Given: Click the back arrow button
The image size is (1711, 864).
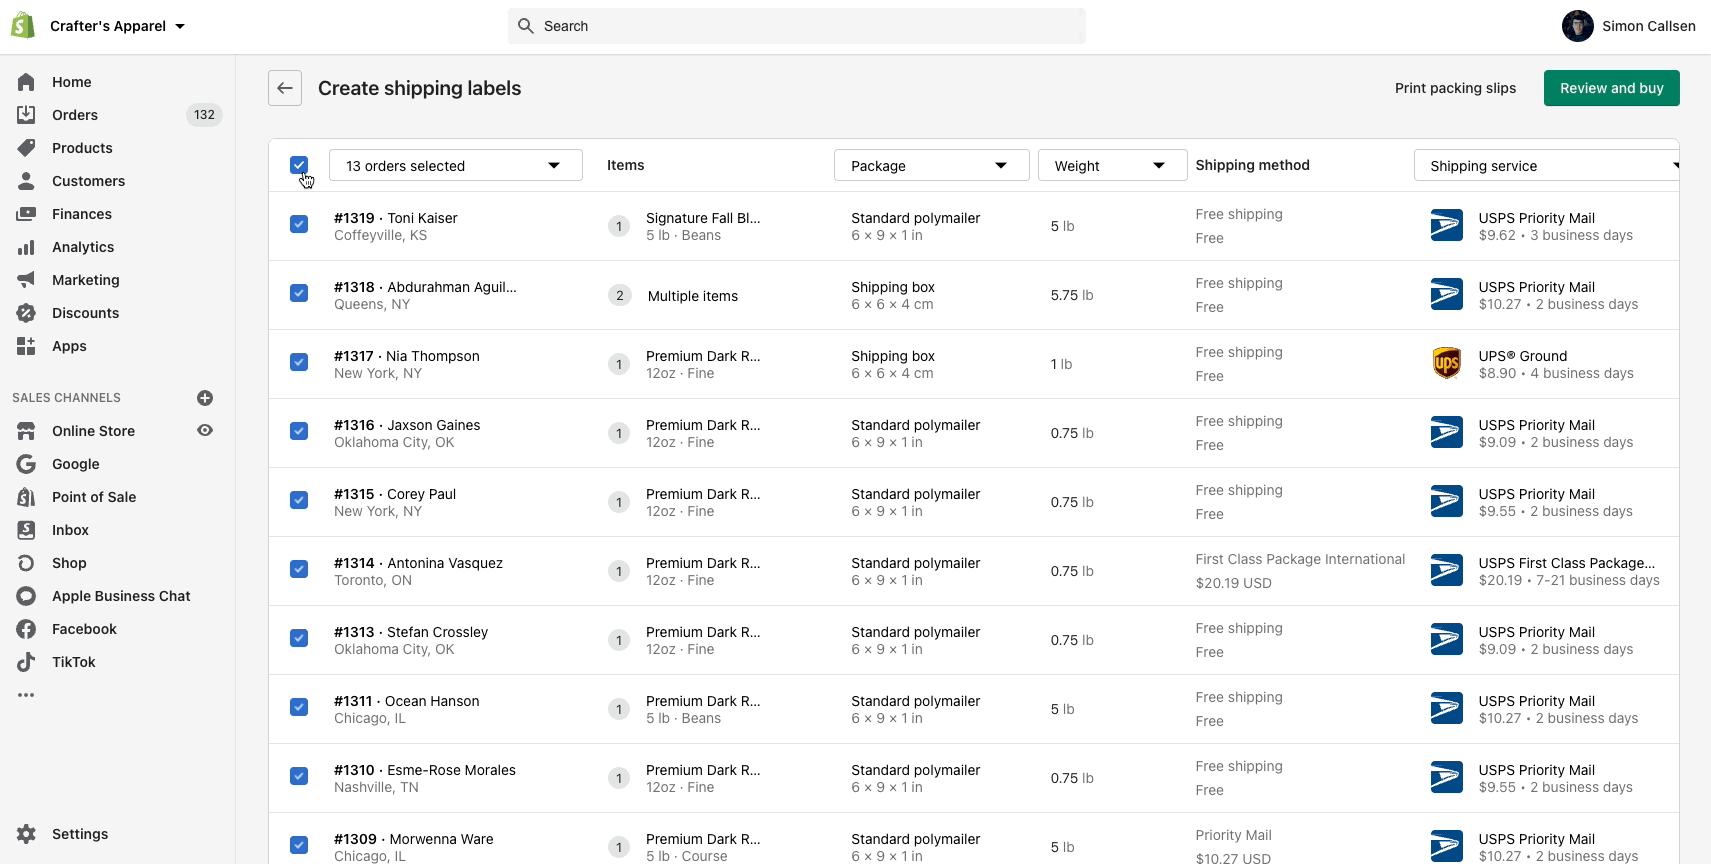Looking at the screenshot, I should 285,88.
